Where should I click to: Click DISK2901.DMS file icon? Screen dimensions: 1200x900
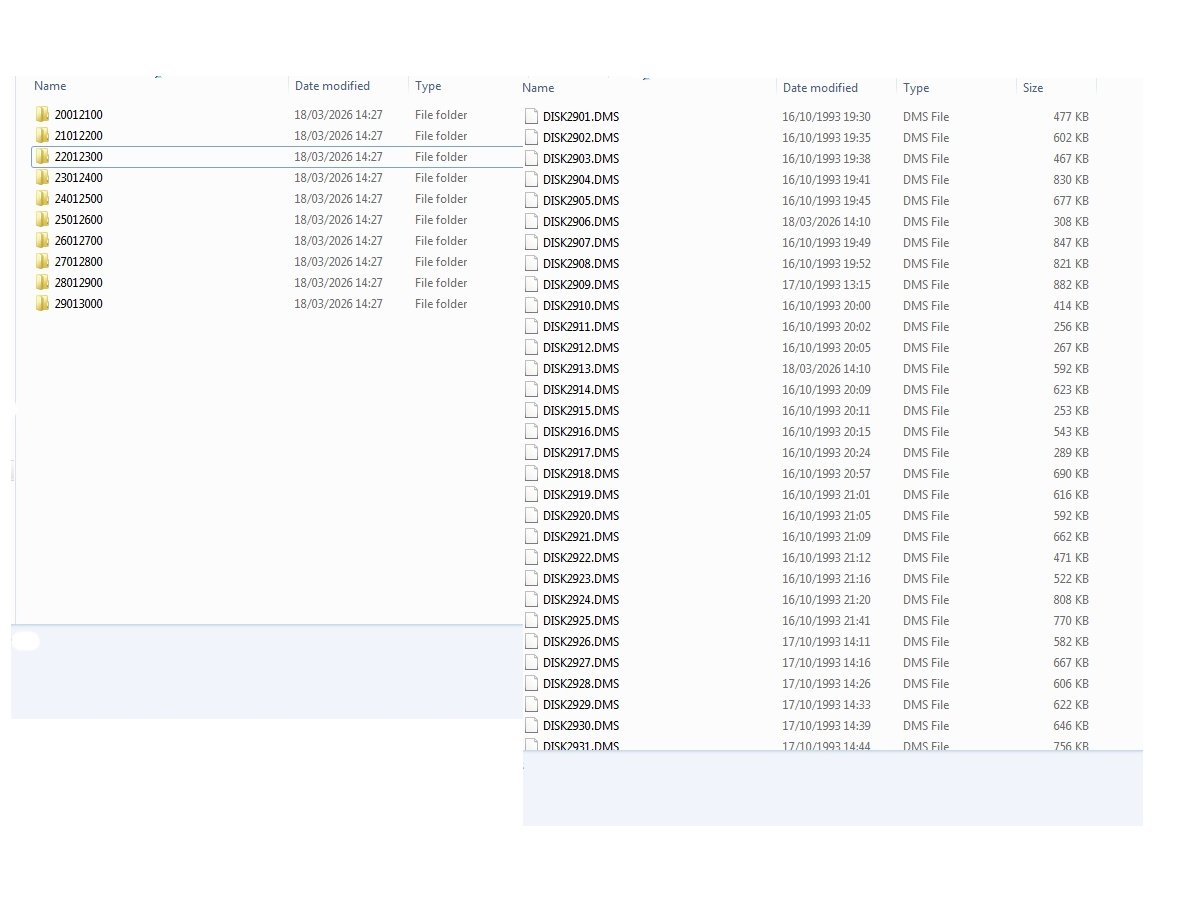tap(532, 117)
